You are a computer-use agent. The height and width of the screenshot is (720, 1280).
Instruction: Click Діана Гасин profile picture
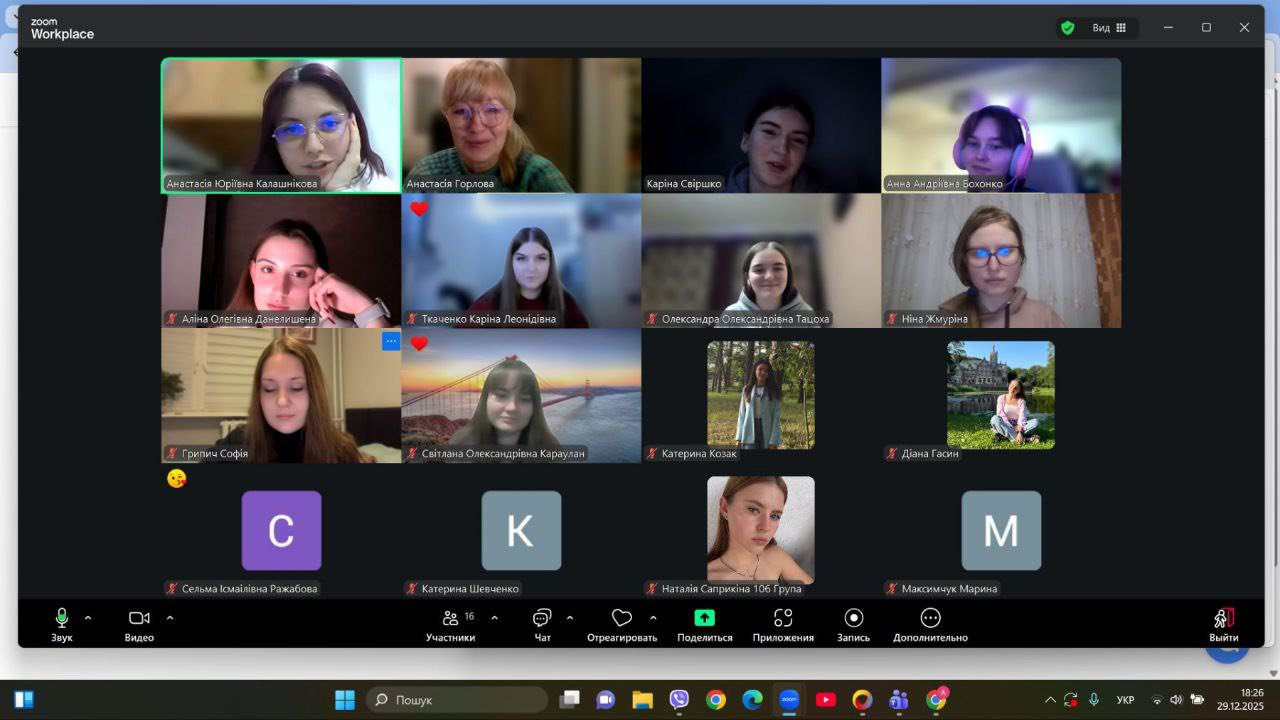(x=1001, y=394)
